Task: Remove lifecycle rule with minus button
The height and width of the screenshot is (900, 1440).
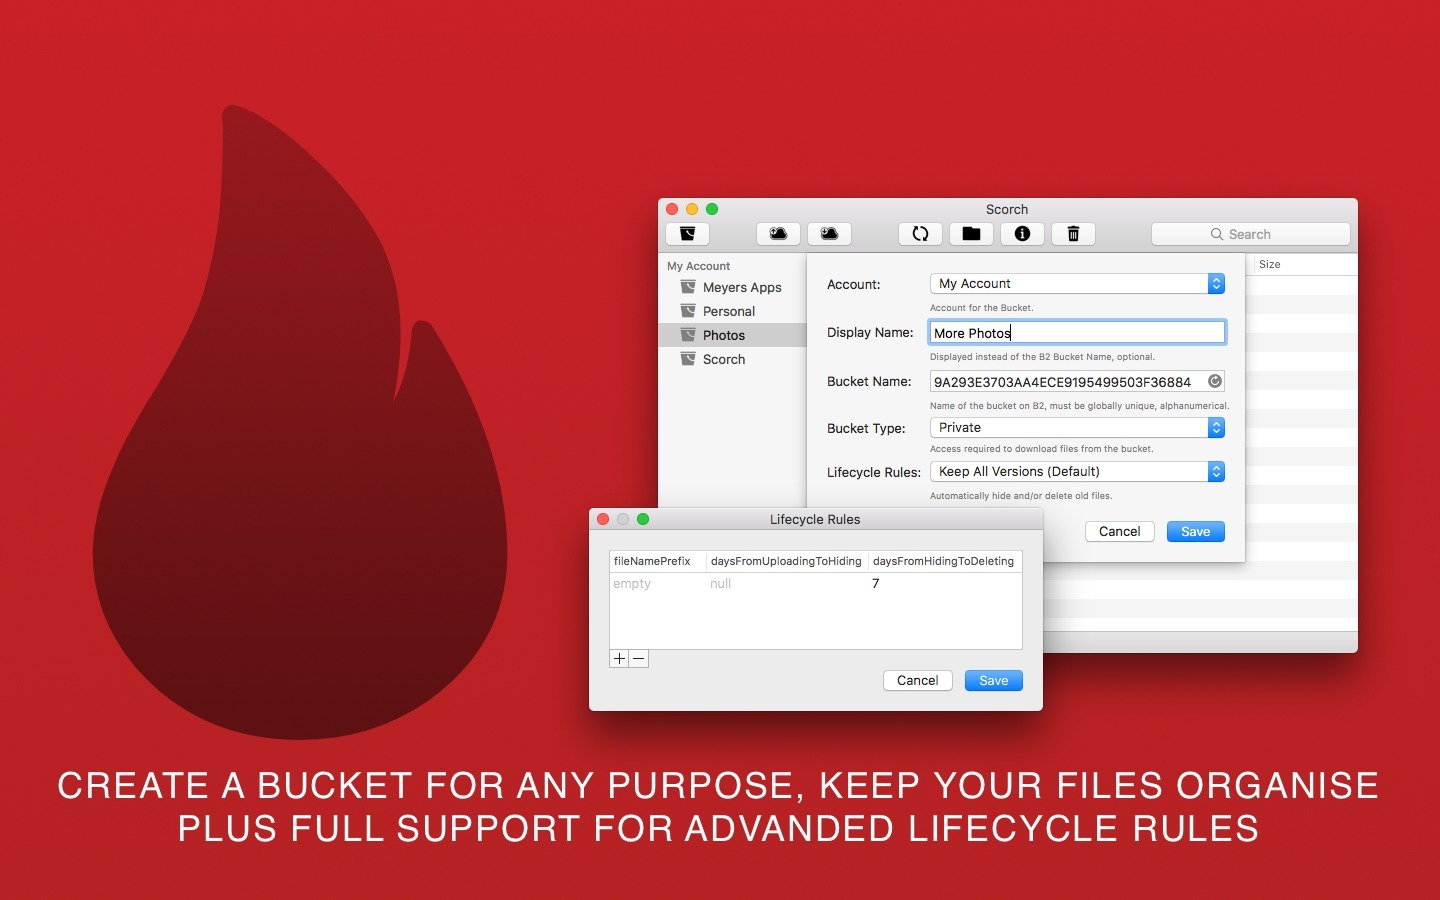Action: pos(639,659)
